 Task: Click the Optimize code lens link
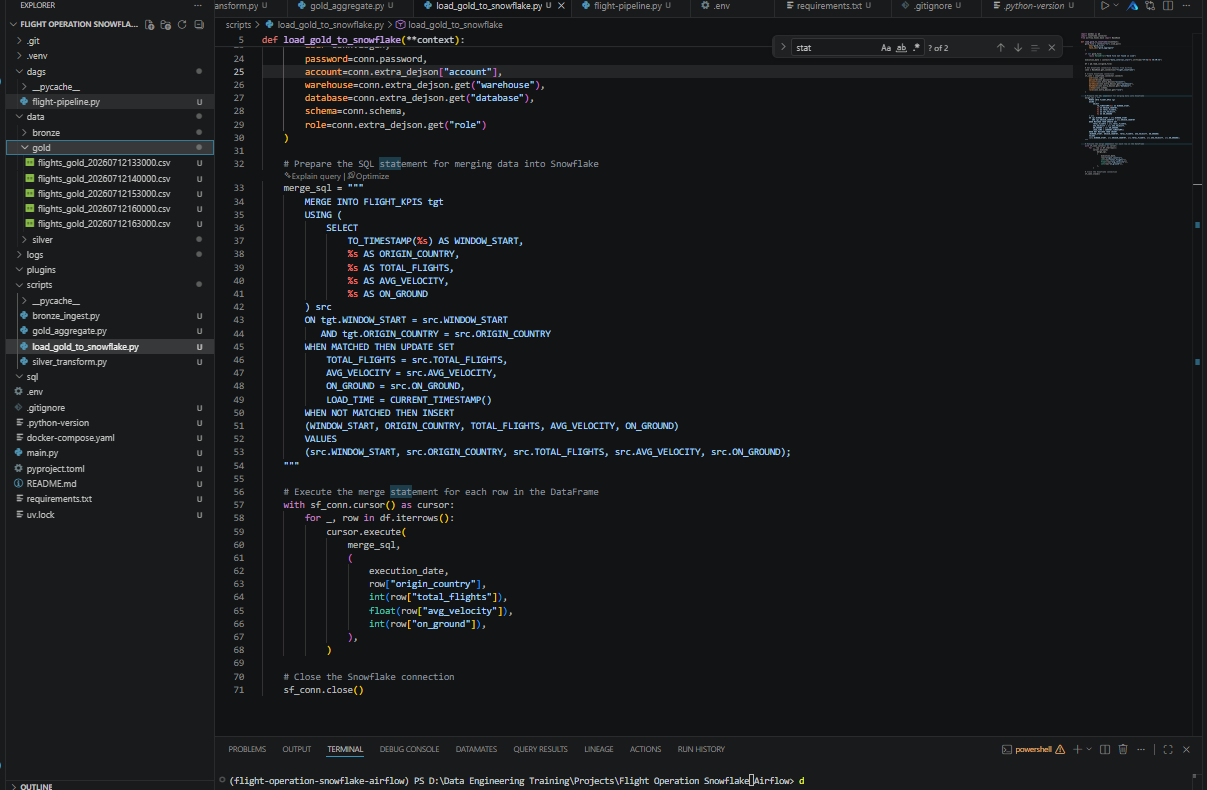tap(369, 176)
